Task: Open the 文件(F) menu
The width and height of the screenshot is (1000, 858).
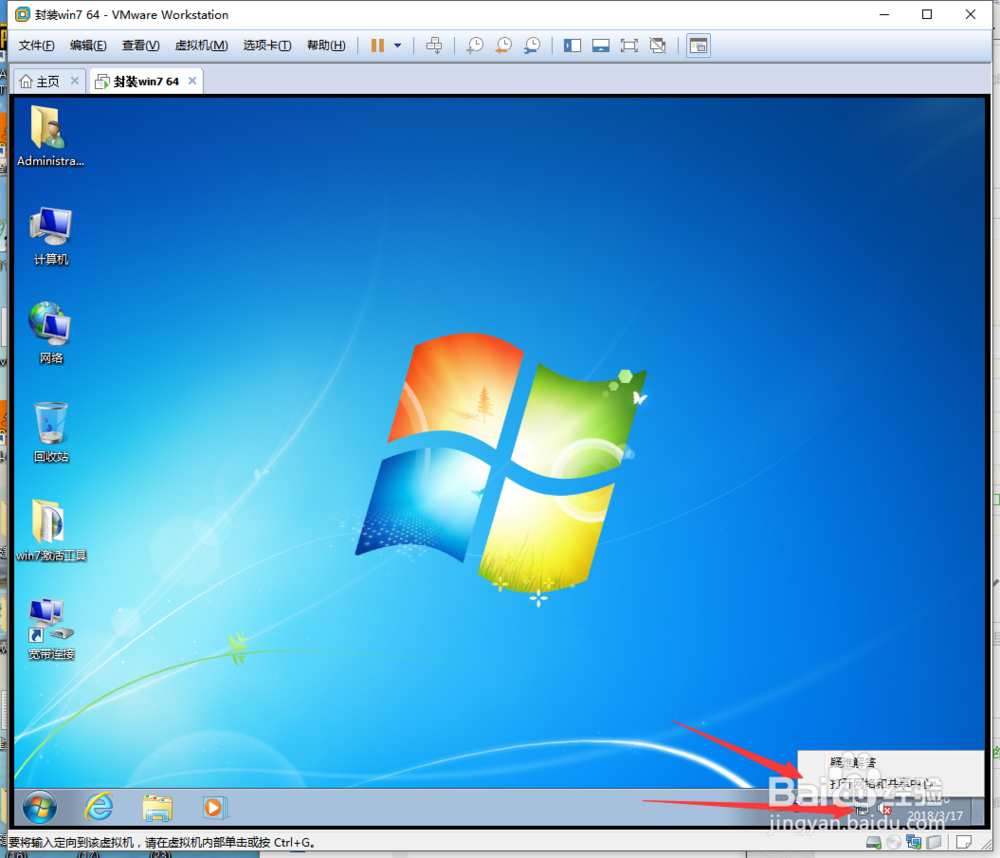Action: (x=36, y=45)
